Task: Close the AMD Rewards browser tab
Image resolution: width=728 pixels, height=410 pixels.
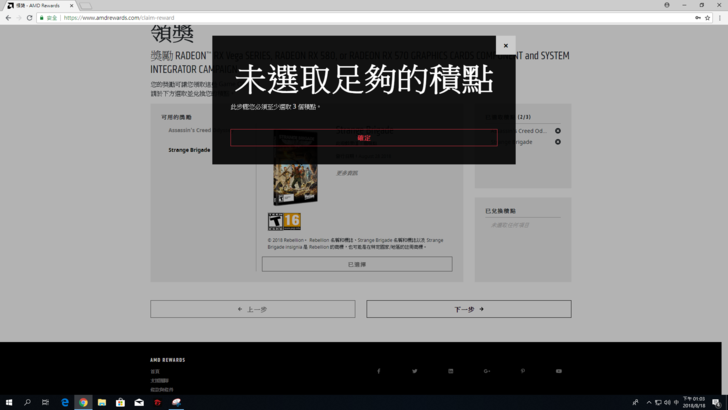Action: pyautogui.click(x=72, y=6)
